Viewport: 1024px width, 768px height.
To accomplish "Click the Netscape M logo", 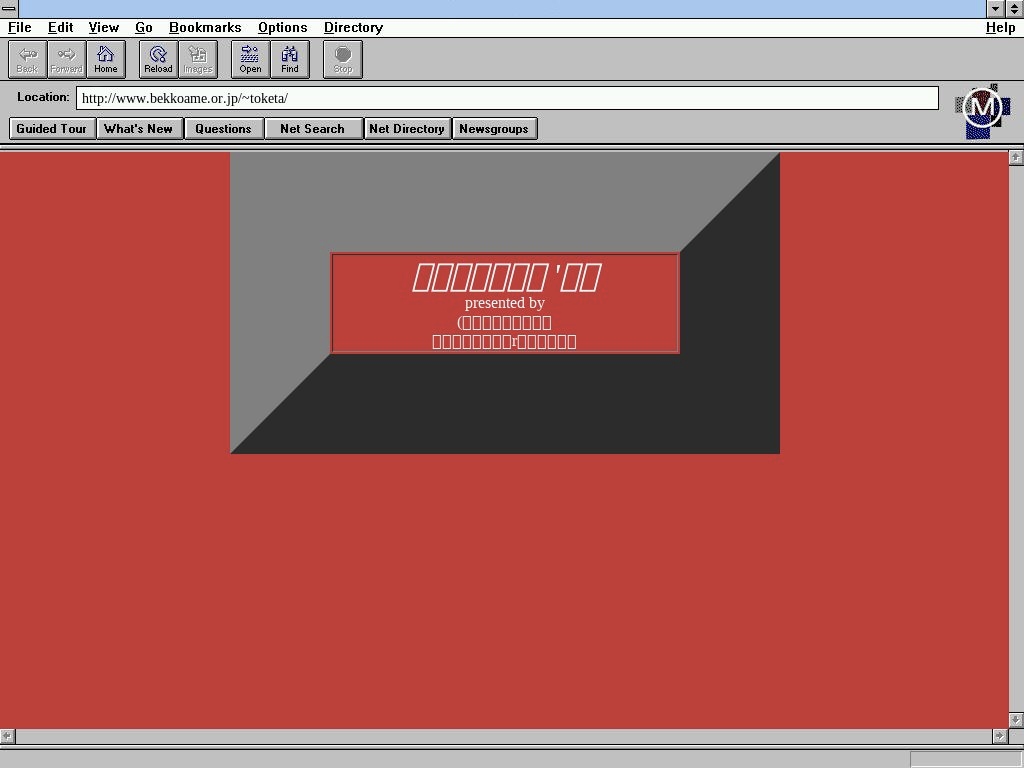I will pos(982,110).
